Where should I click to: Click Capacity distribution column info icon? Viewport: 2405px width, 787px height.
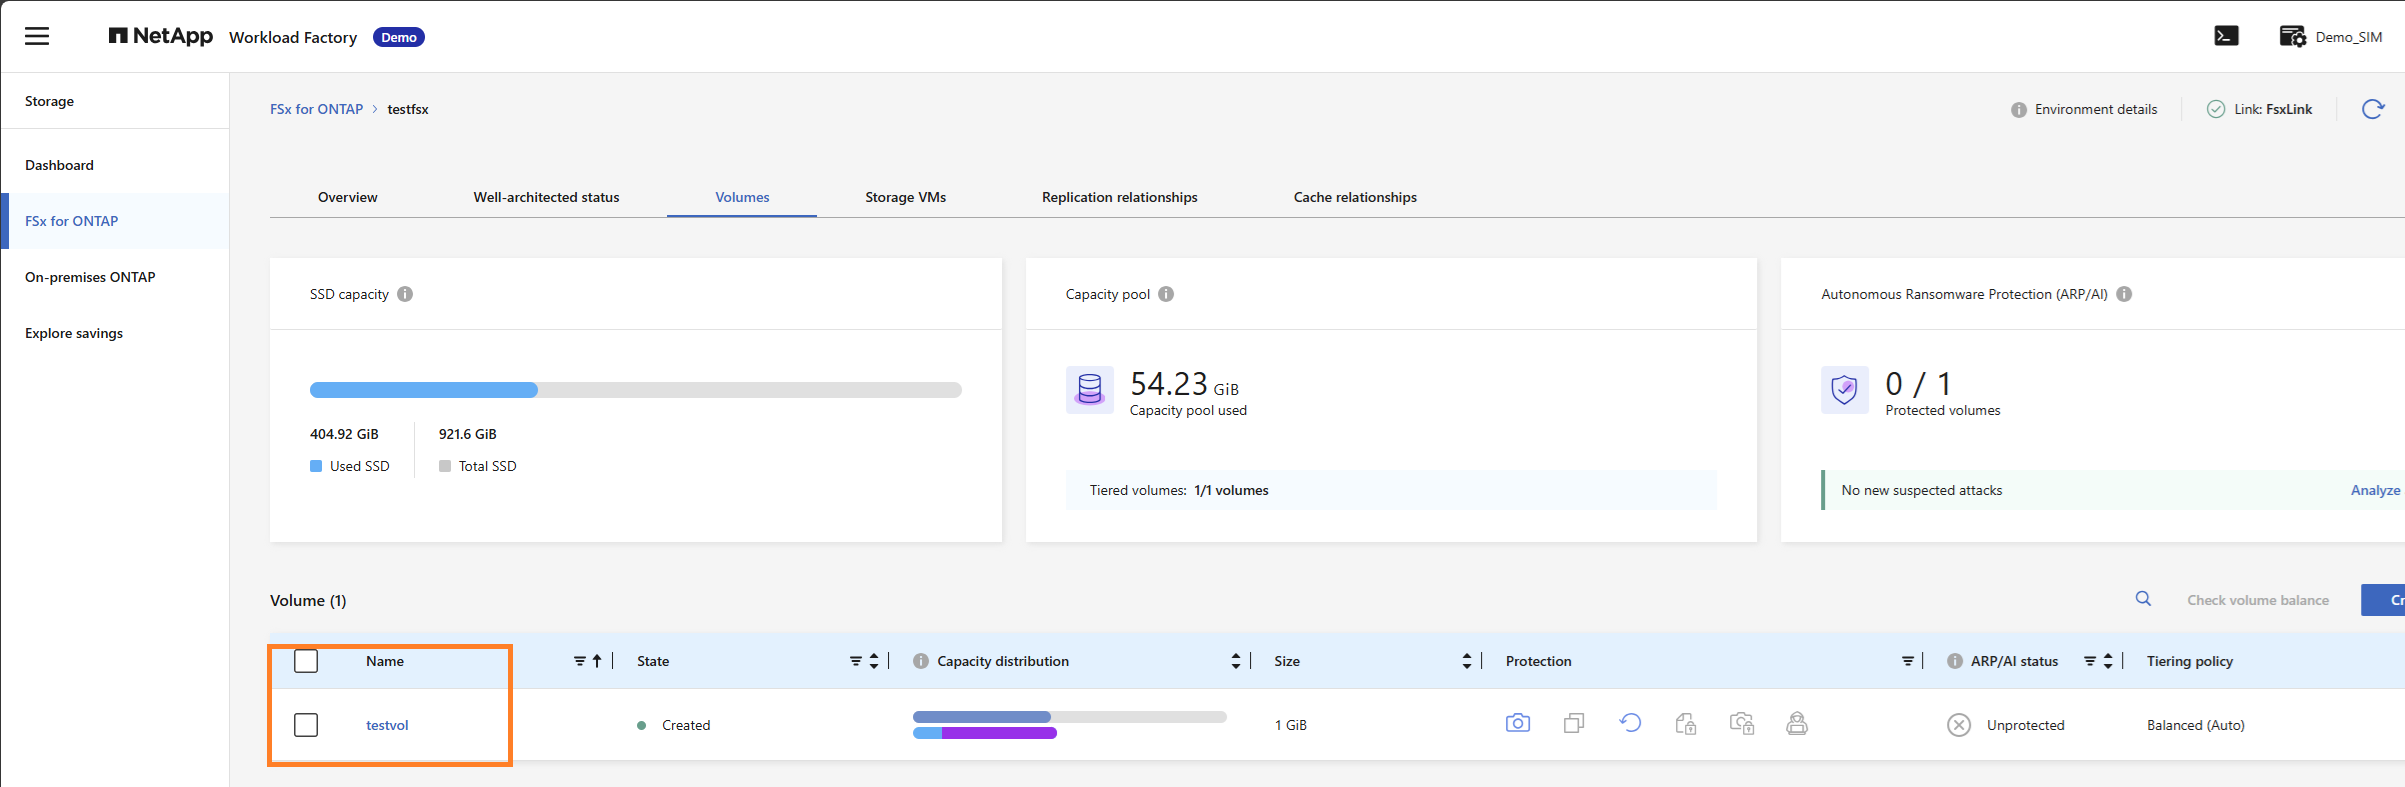(921, 661)
